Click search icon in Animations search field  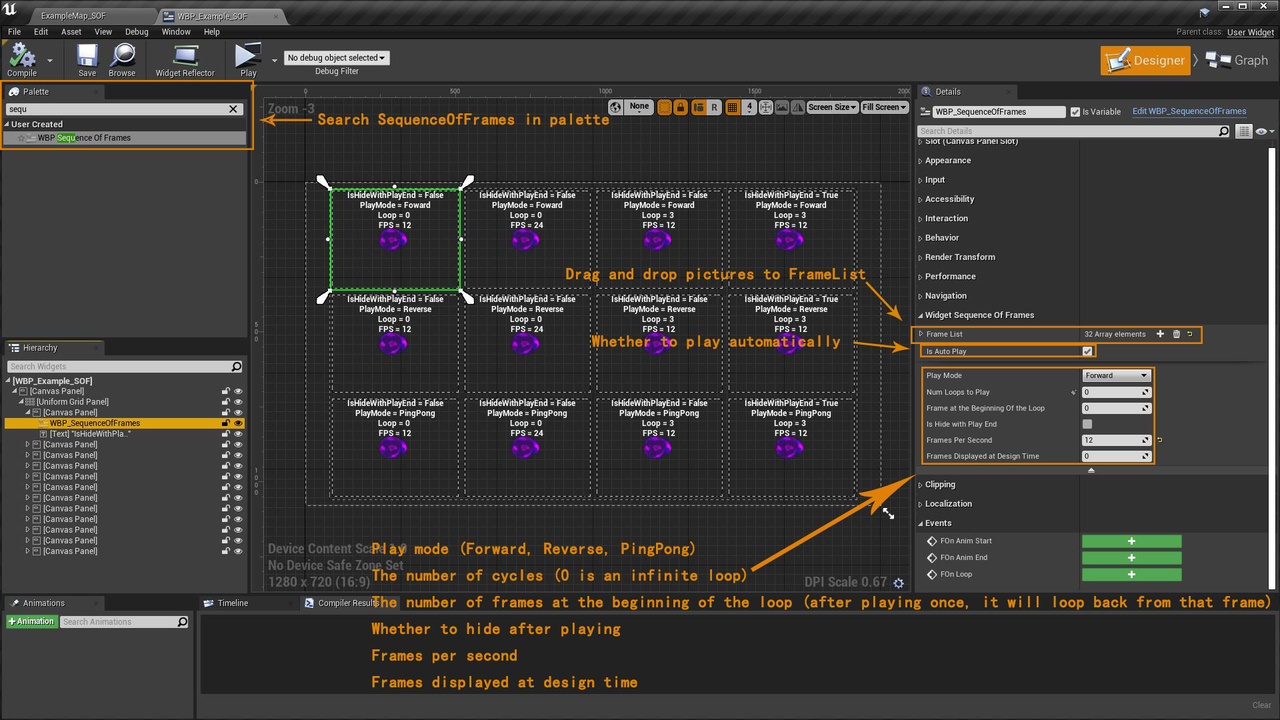(x=182, y=622)
